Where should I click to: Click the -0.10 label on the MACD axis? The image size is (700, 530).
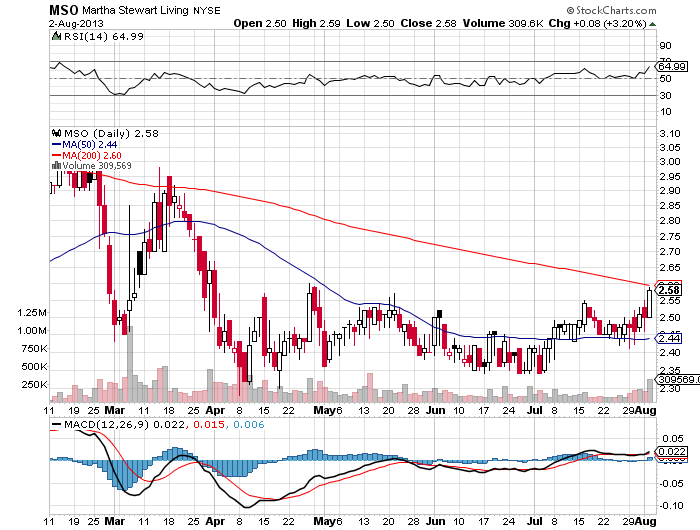[x=671, y=505]
